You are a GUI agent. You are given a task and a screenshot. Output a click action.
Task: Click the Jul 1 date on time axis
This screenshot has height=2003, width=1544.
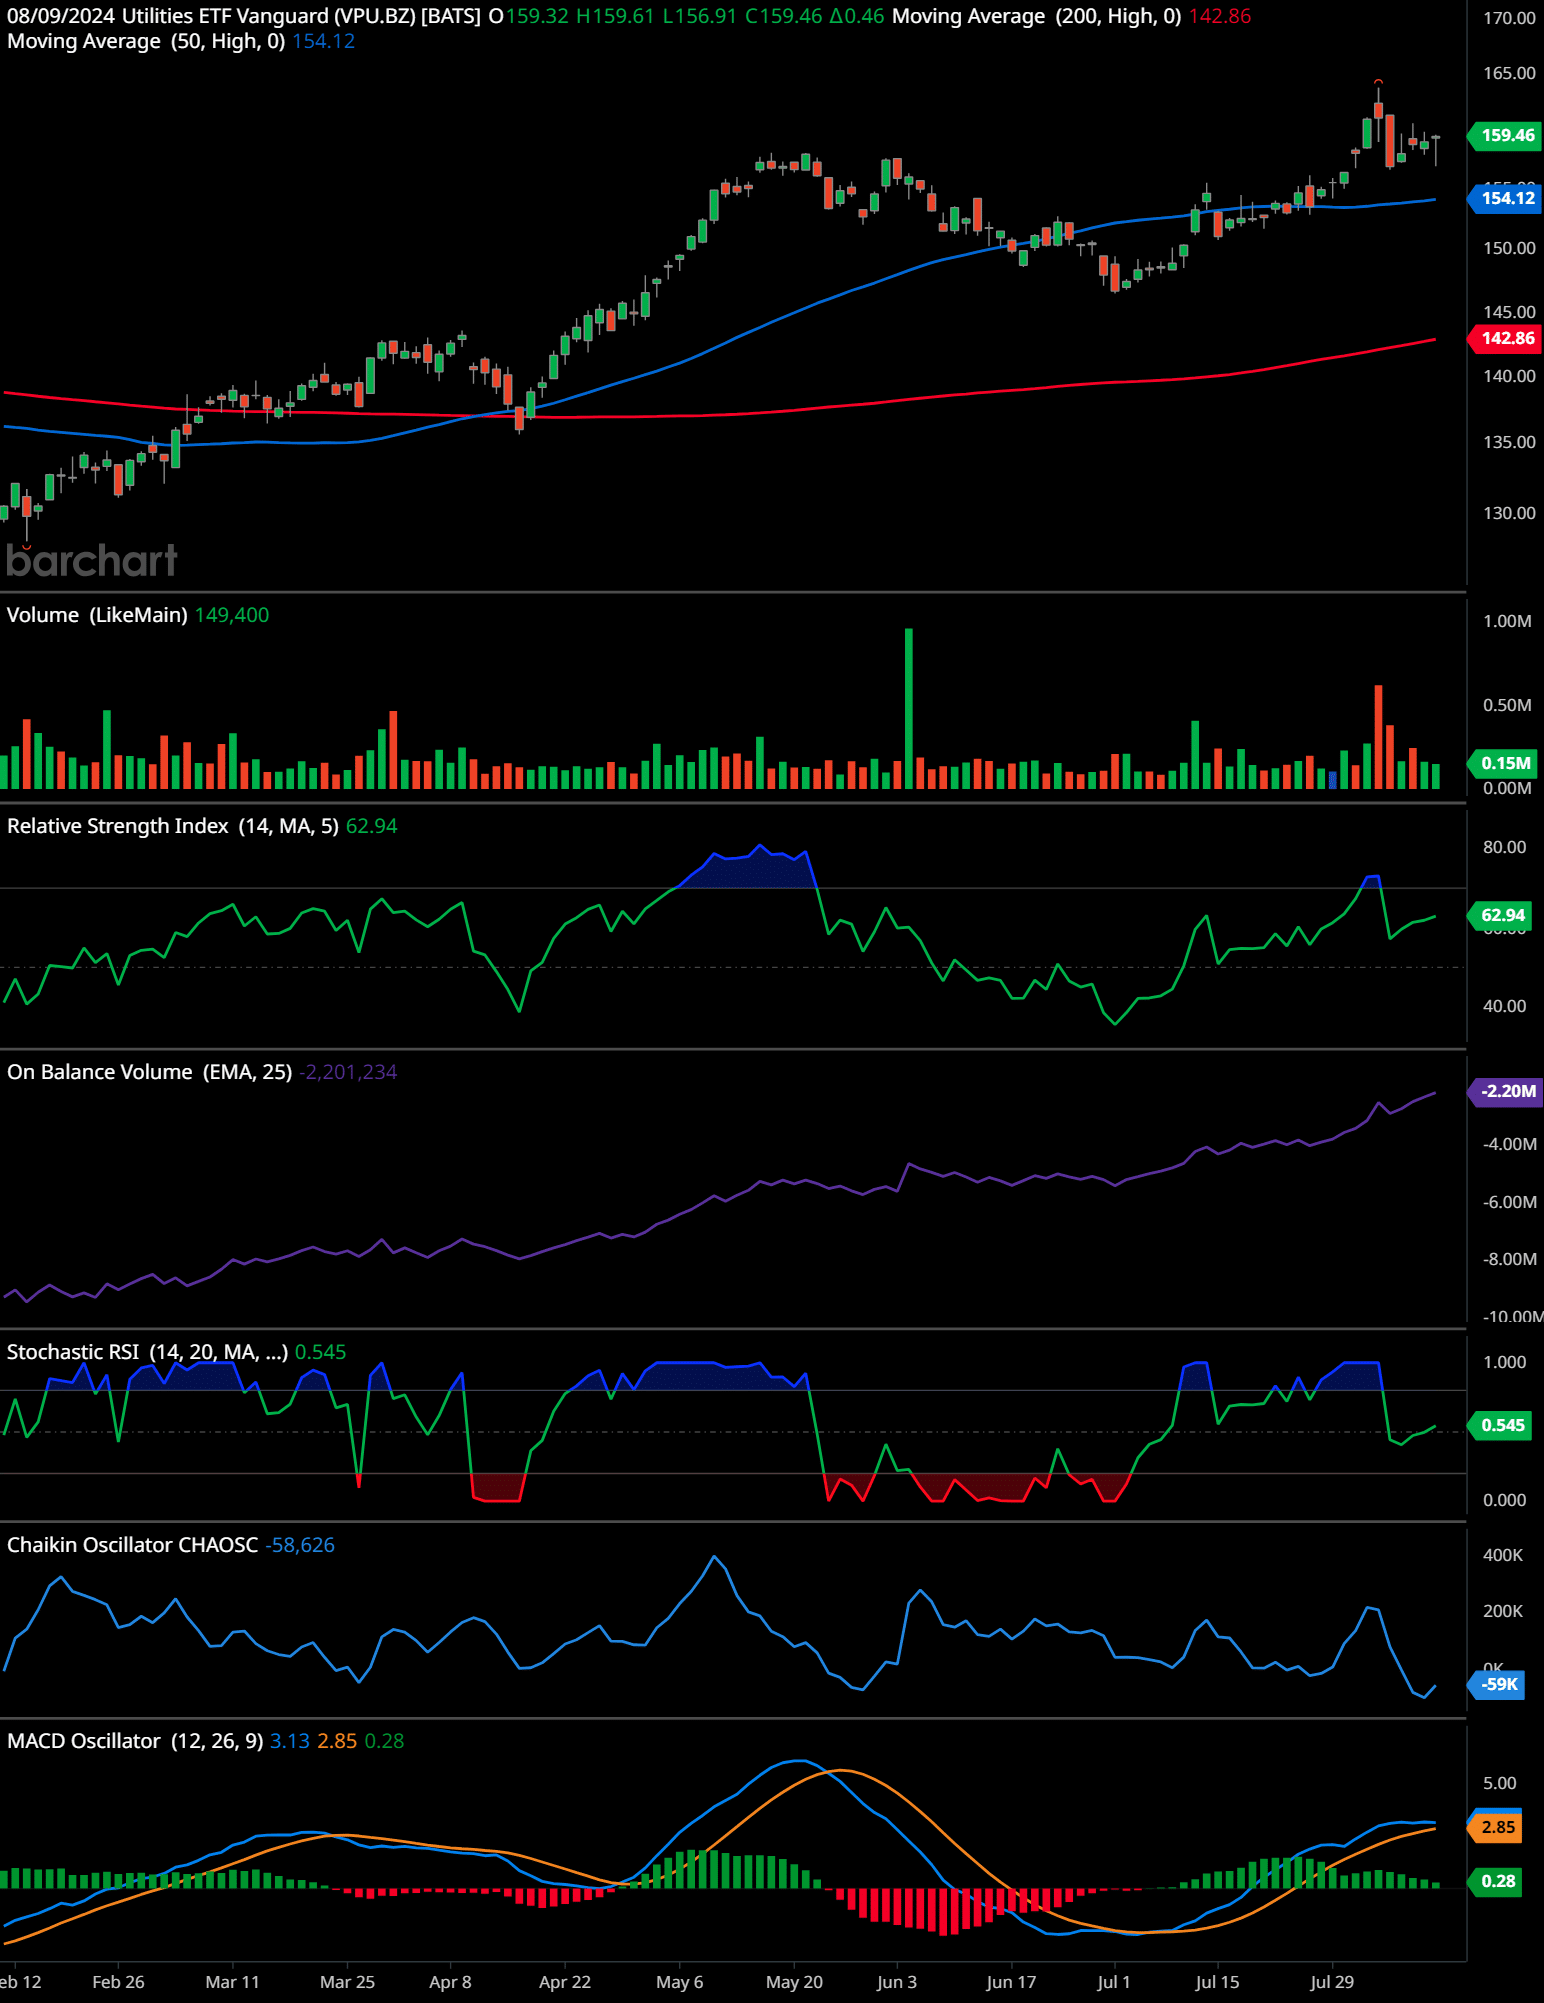click(x=1114, y=1982)
